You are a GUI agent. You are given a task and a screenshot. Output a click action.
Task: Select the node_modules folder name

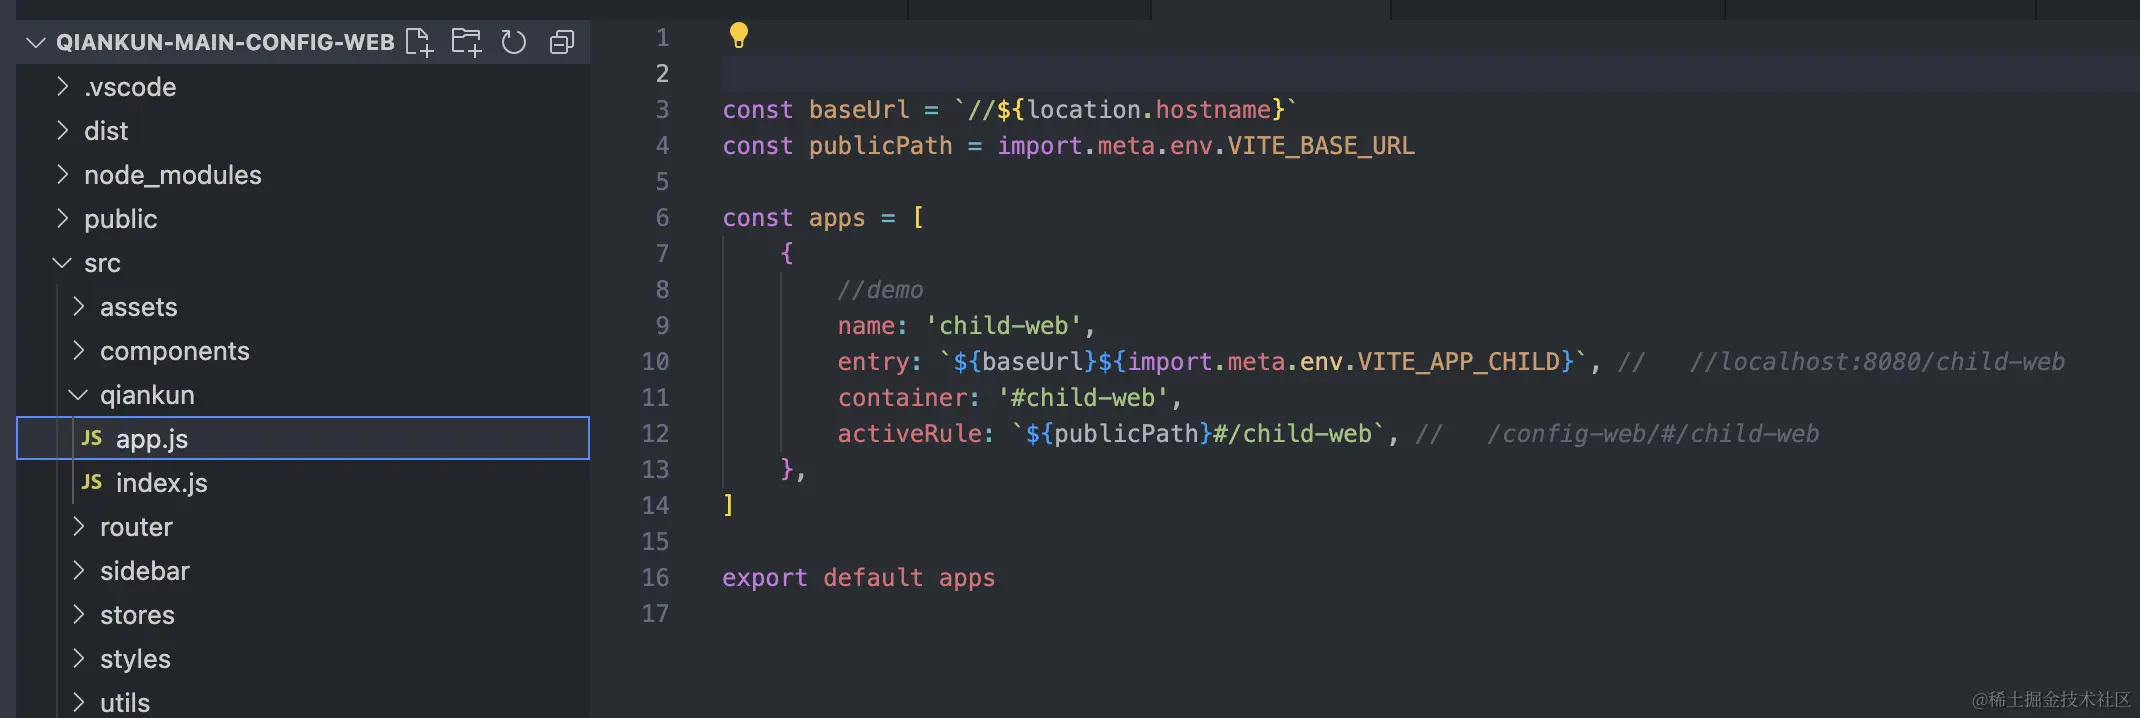coord(173,175)
